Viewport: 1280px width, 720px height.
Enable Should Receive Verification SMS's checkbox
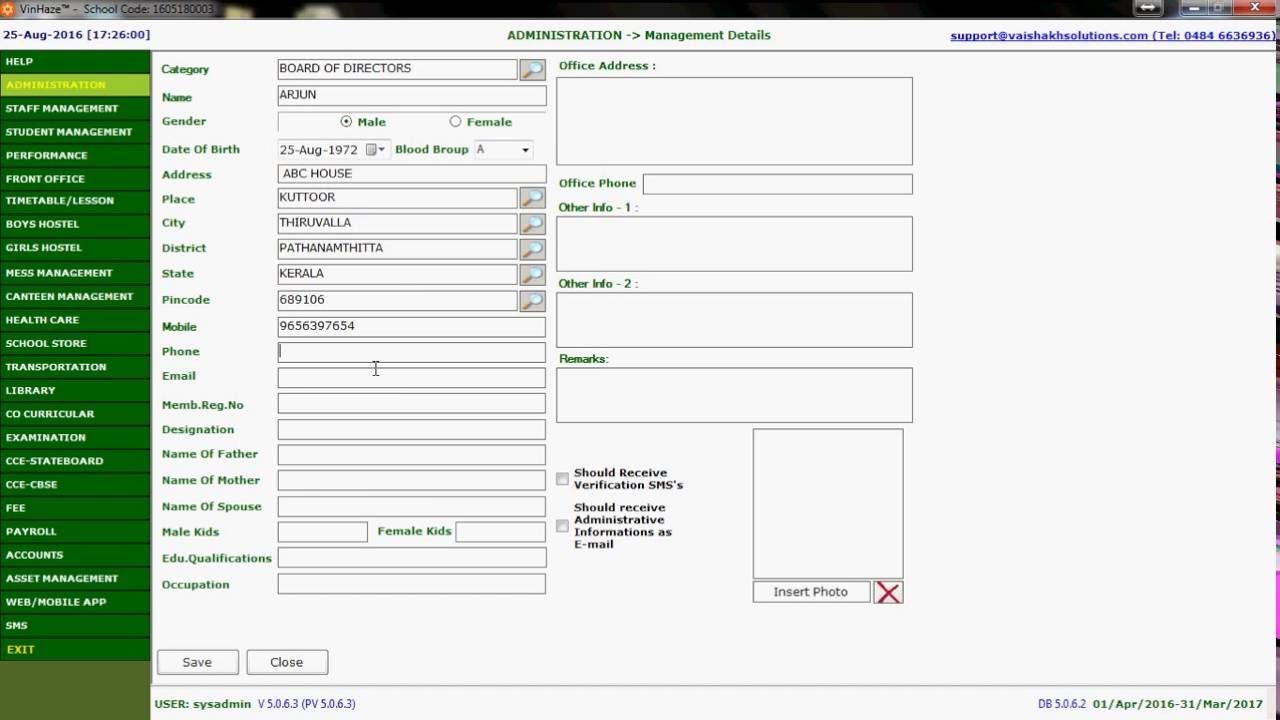tap(563, 479)
